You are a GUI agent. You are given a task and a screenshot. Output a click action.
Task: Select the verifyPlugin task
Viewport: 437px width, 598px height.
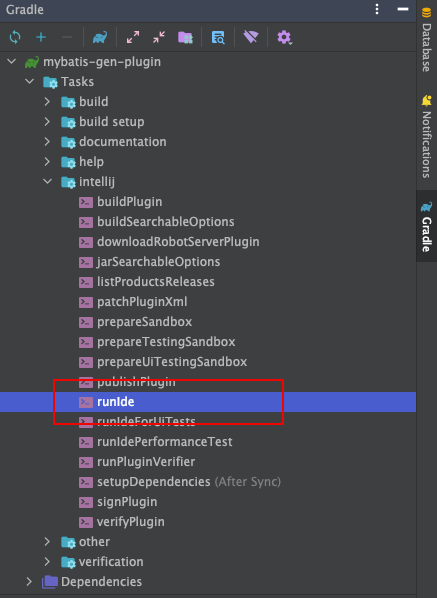point(131,522)
